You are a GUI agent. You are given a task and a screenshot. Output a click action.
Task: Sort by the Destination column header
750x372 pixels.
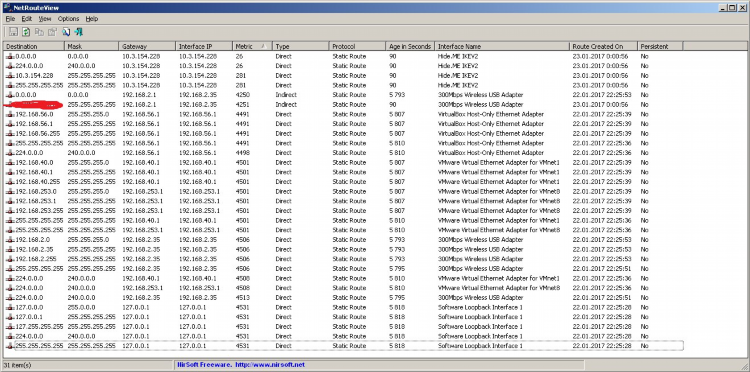point(34,46)
